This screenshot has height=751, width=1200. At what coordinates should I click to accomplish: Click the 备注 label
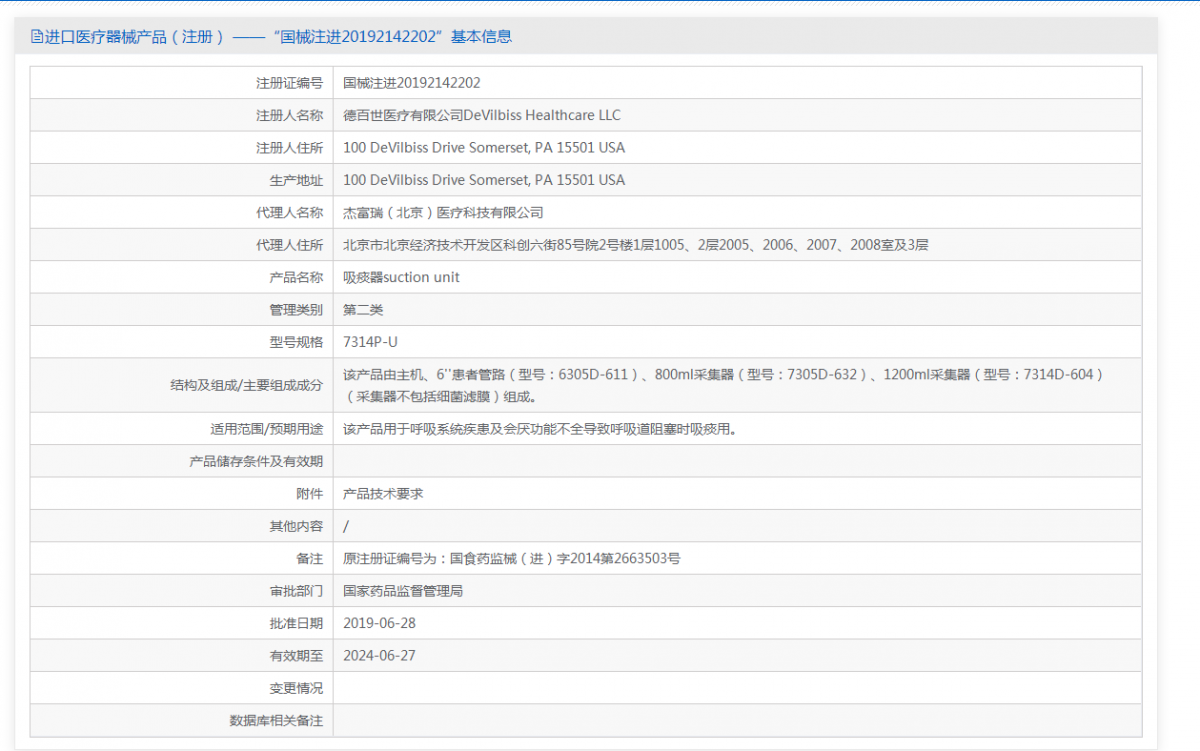click(311, 558)
